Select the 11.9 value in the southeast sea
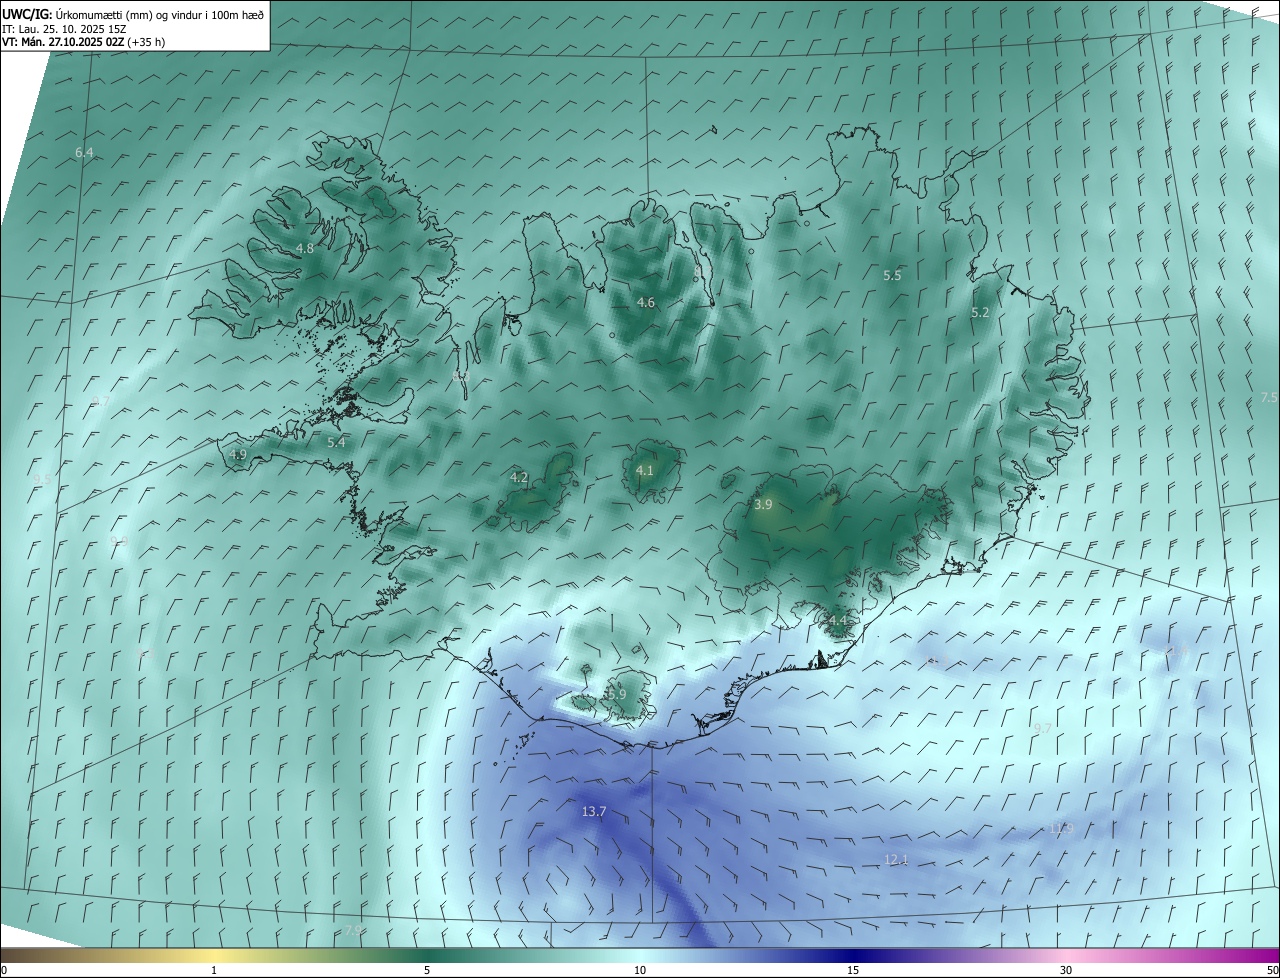Viewport: 1280px width, 978px height. 1061,829
